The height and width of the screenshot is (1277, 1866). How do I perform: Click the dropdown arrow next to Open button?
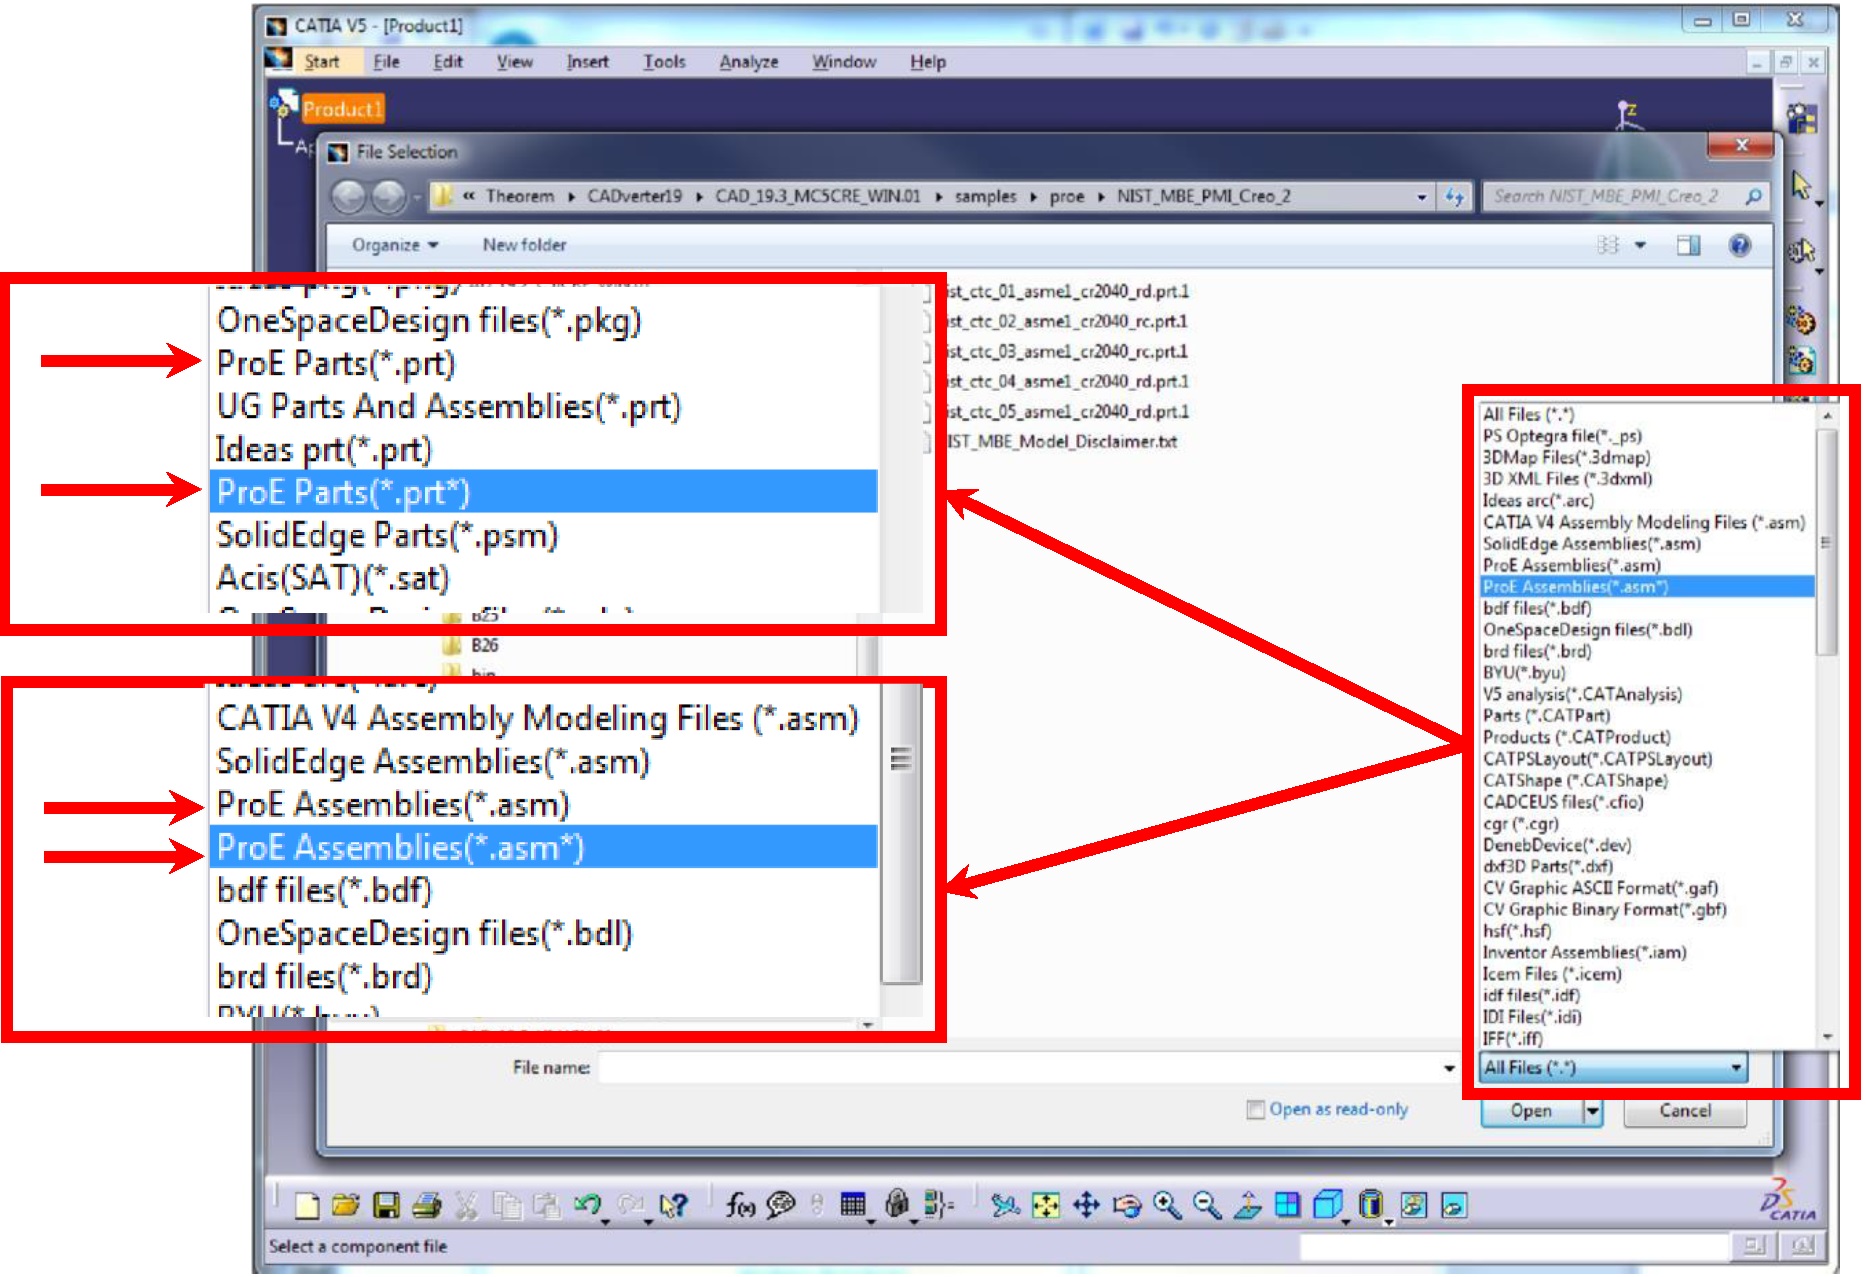(1592, 1111)
